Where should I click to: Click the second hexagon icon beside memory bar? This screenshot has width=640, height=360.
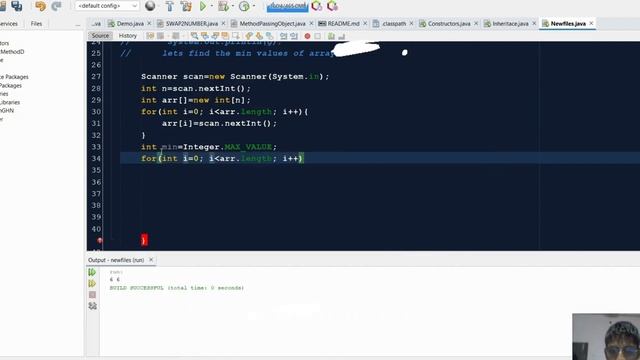pyautogui.click(x=333, y=6)
